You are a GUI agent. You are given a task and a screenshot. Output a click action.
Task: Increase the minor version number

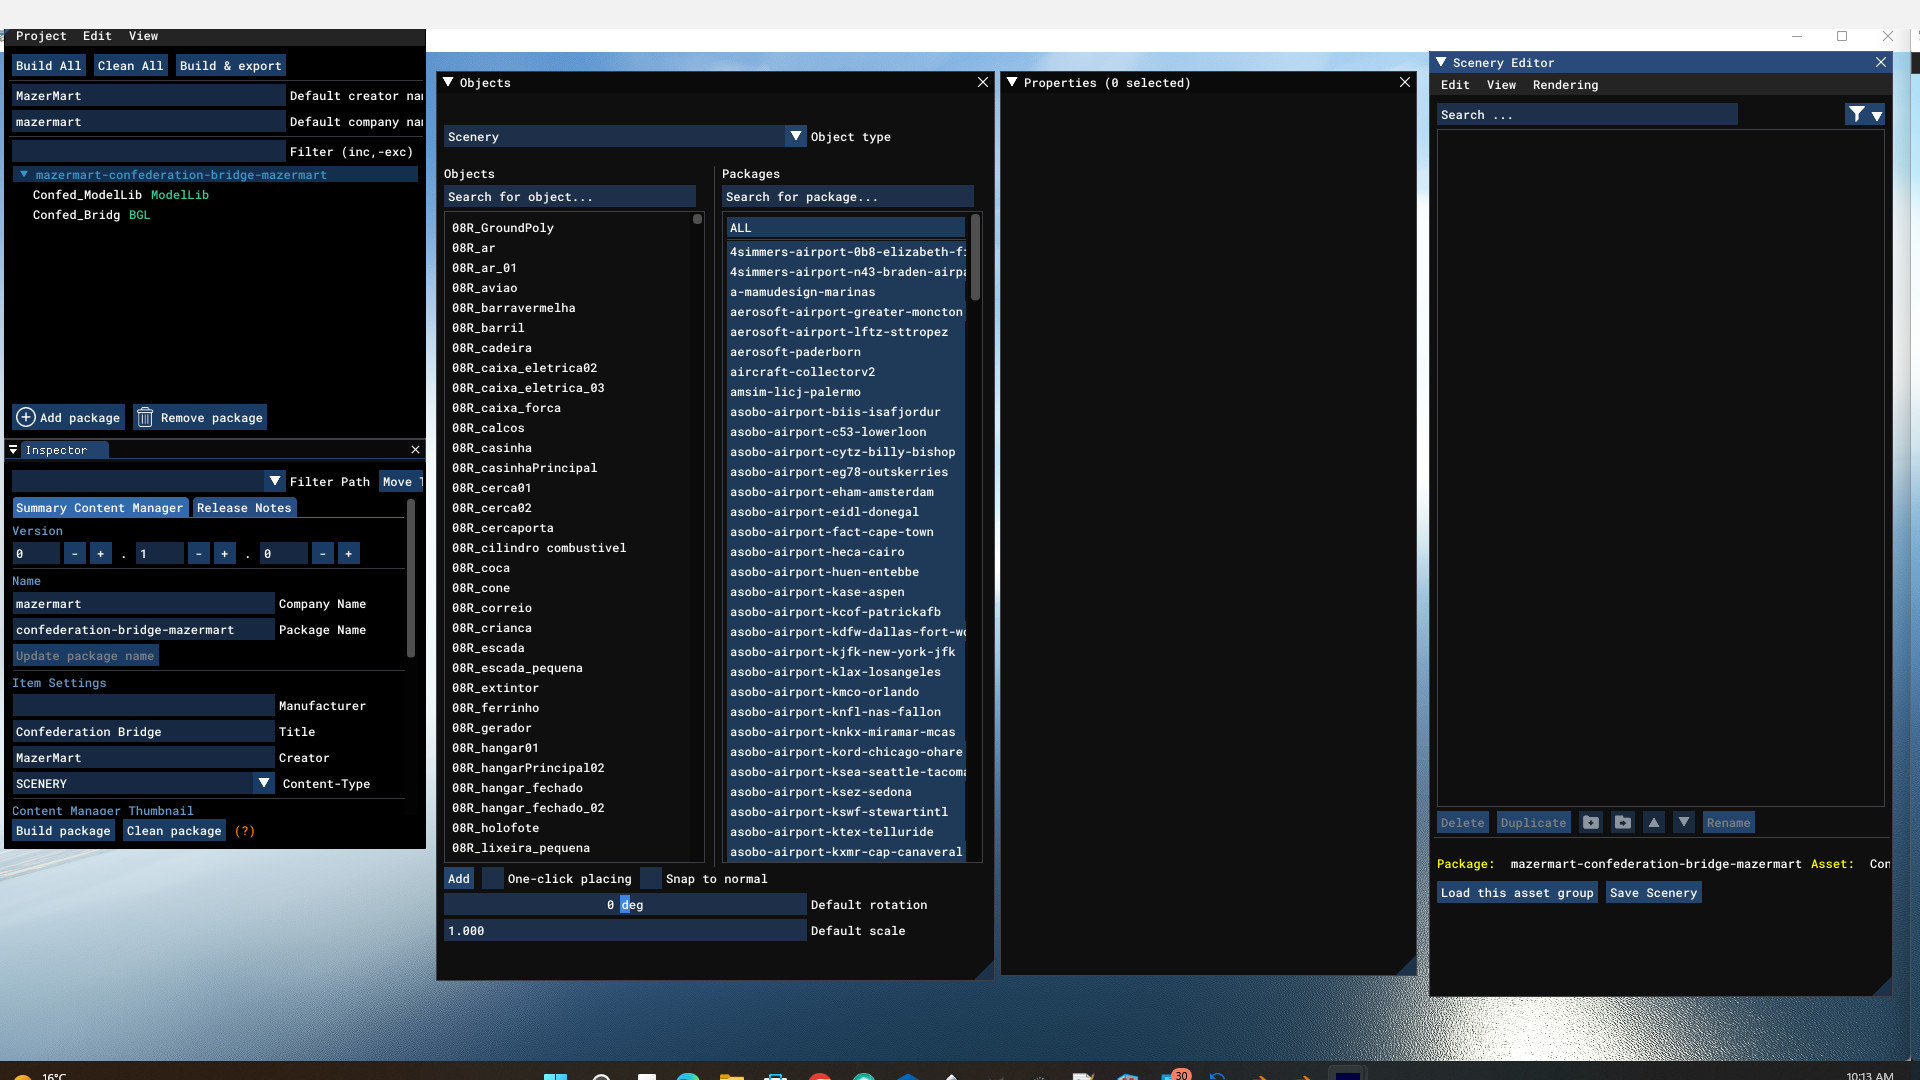click(224, 554)
